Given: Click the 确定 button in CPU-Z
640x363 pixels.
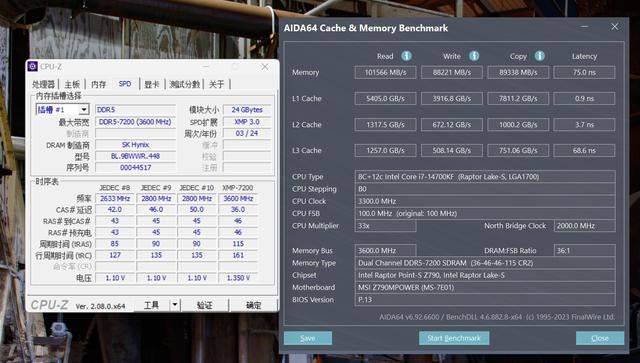Looking at the screenshot, I should (x=253, y=305).
